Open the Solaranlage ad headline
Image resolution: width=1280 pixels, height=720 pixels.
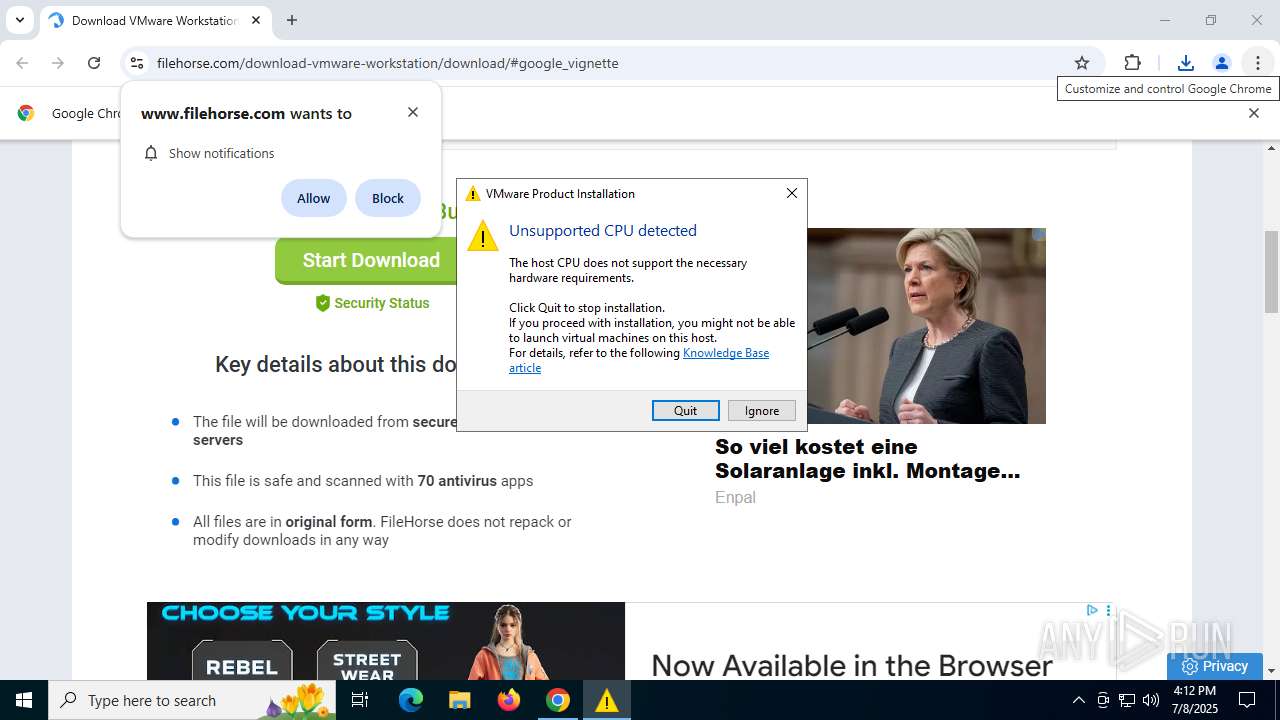(x=867, y=459)
